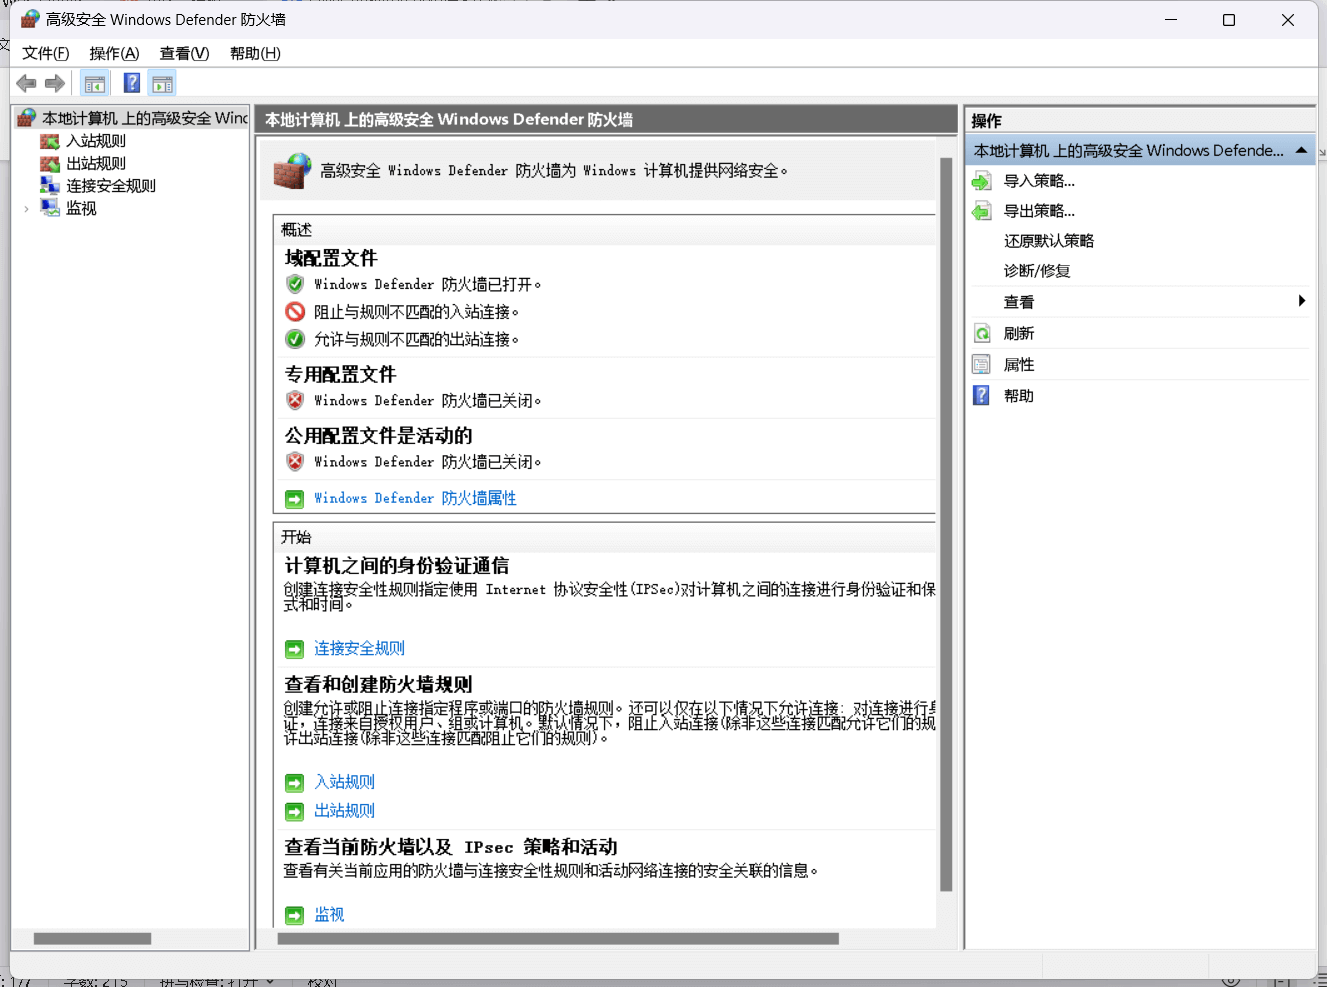Click the firewall globe icon in the center header
This screenshot has width=1327, height=987.
[292, 171]
